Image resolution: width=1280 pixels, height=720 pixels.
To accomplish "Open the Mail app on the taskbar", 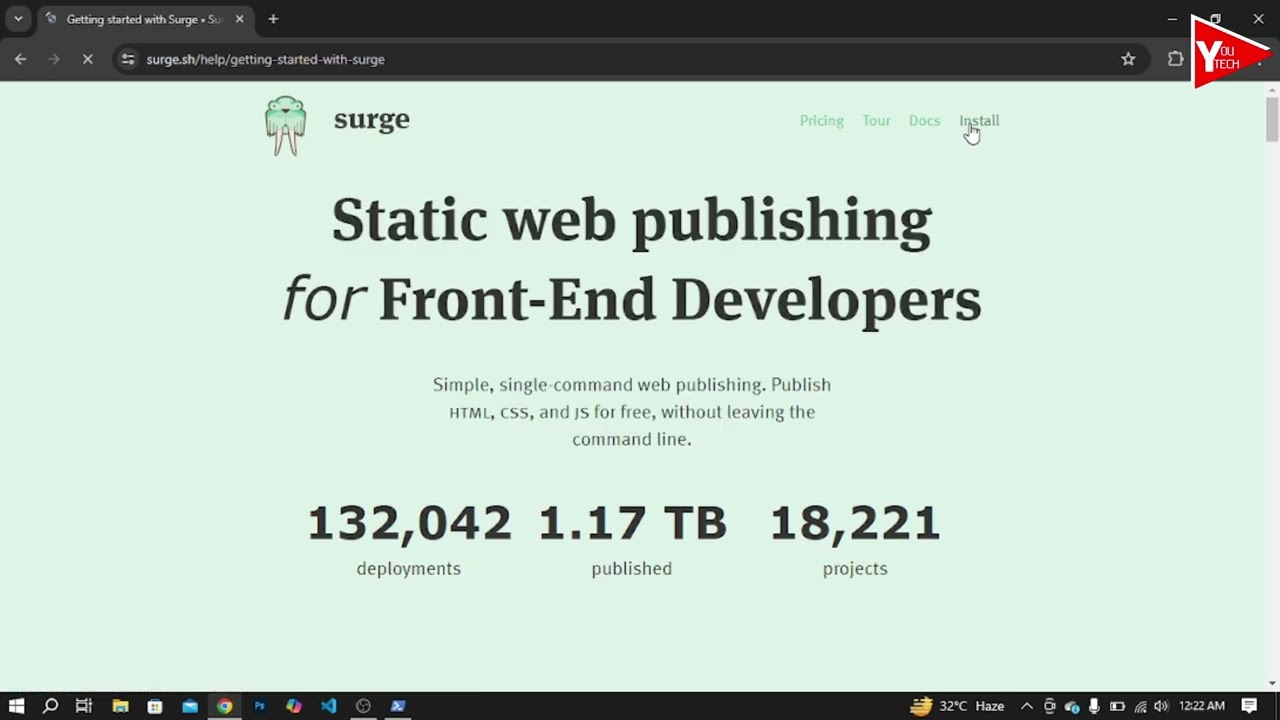I will pos(190,706).
